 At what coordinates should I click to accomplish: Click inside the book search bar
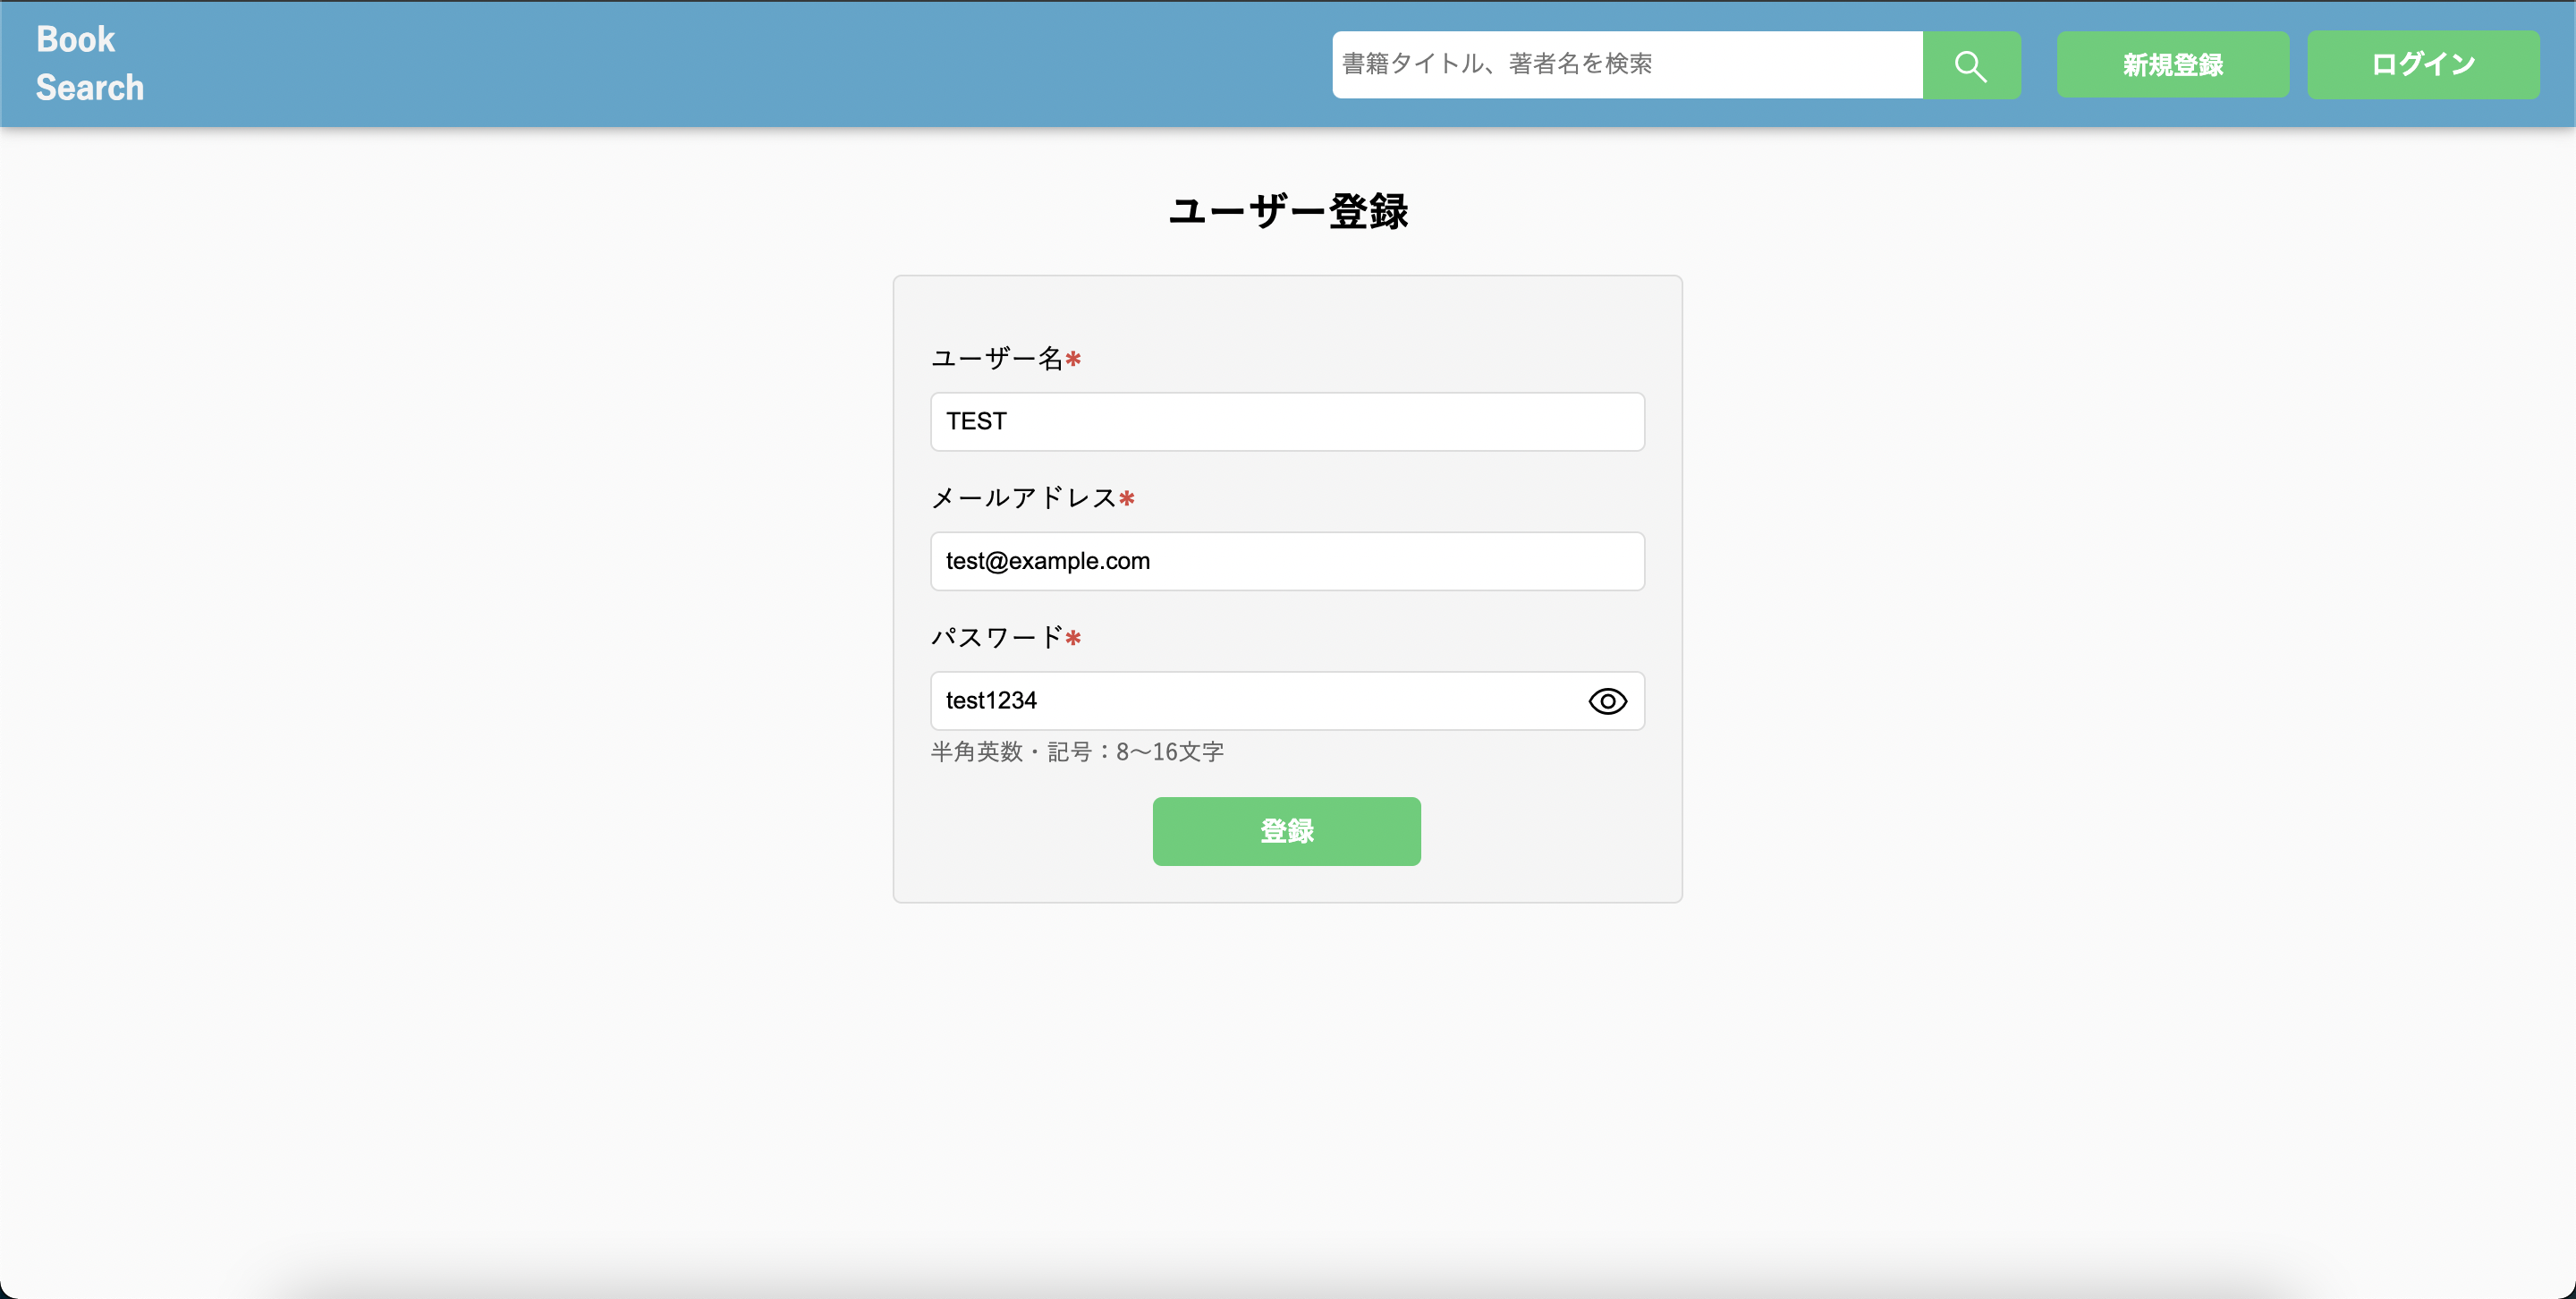pyautogui.click(x=1620, y=64)
